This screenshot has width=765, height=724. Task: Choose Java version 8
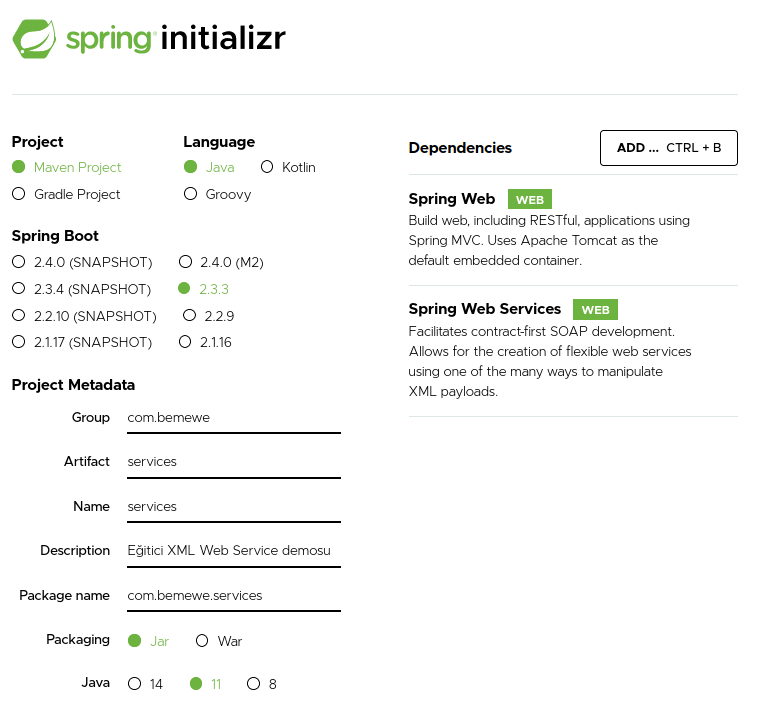(254, 684)
